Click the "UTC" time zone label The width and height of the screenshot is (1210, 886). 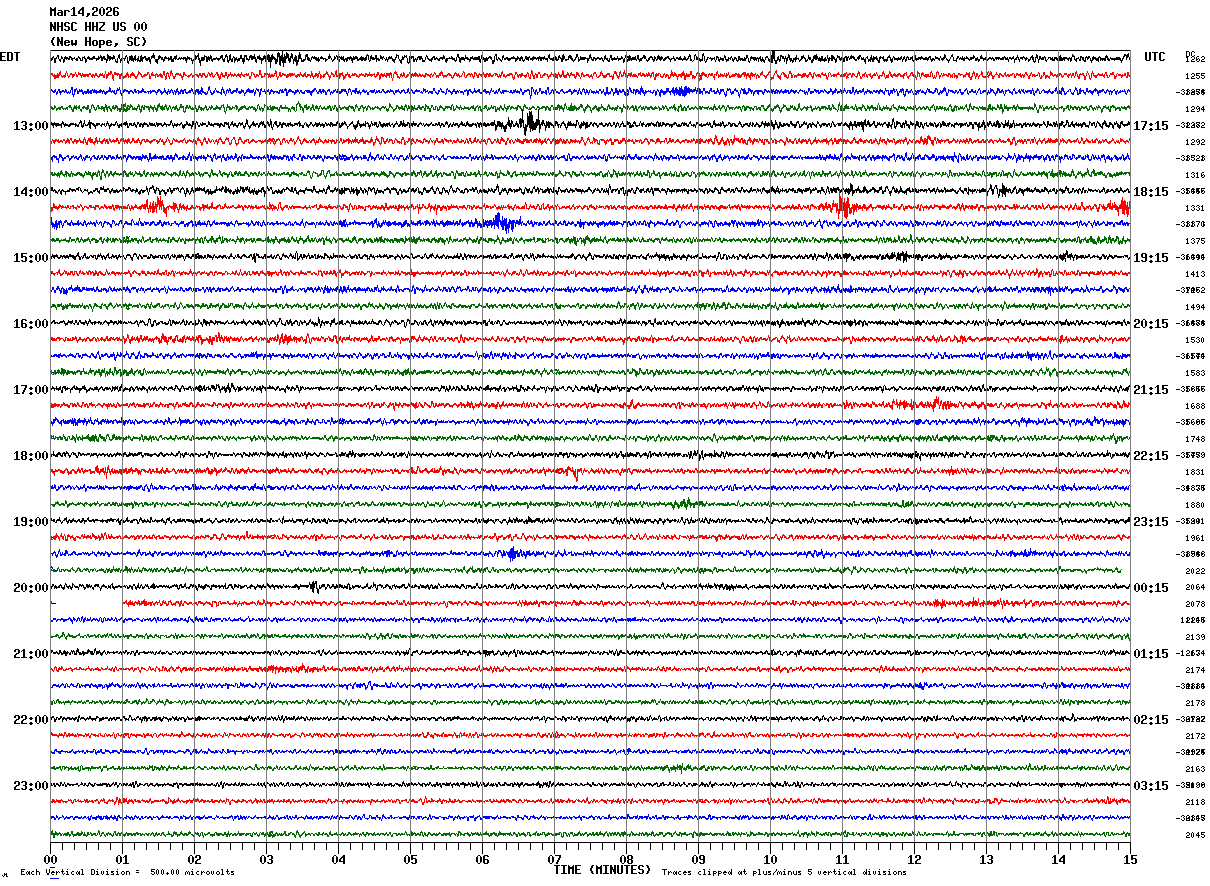click(1155, 57)
